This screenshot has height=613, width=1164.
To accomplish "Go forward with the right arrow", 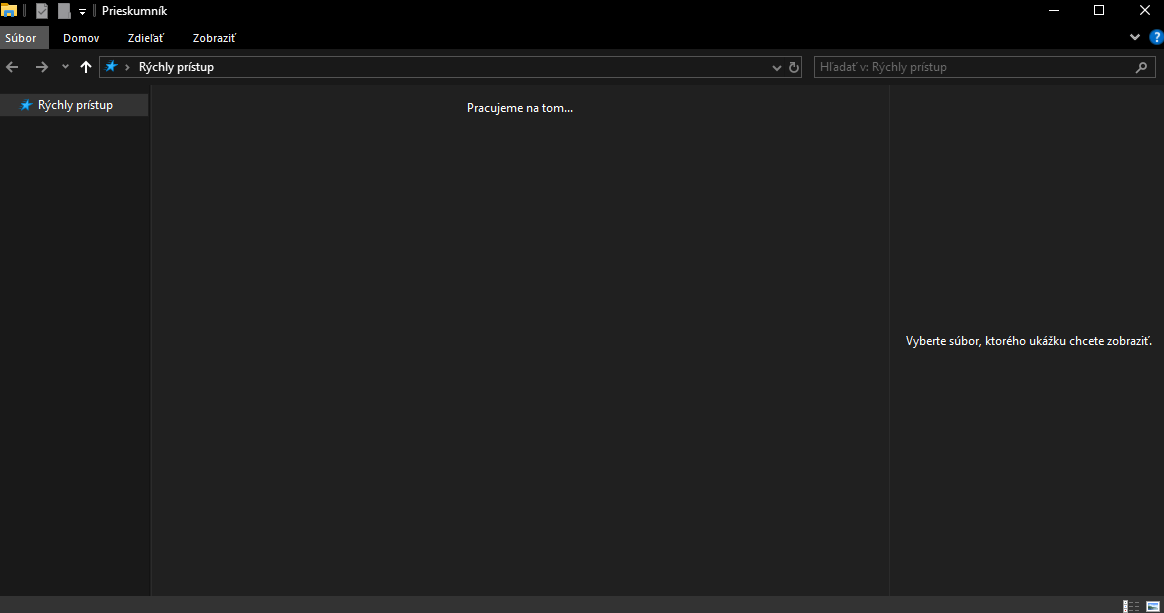I will pos(42,67).
